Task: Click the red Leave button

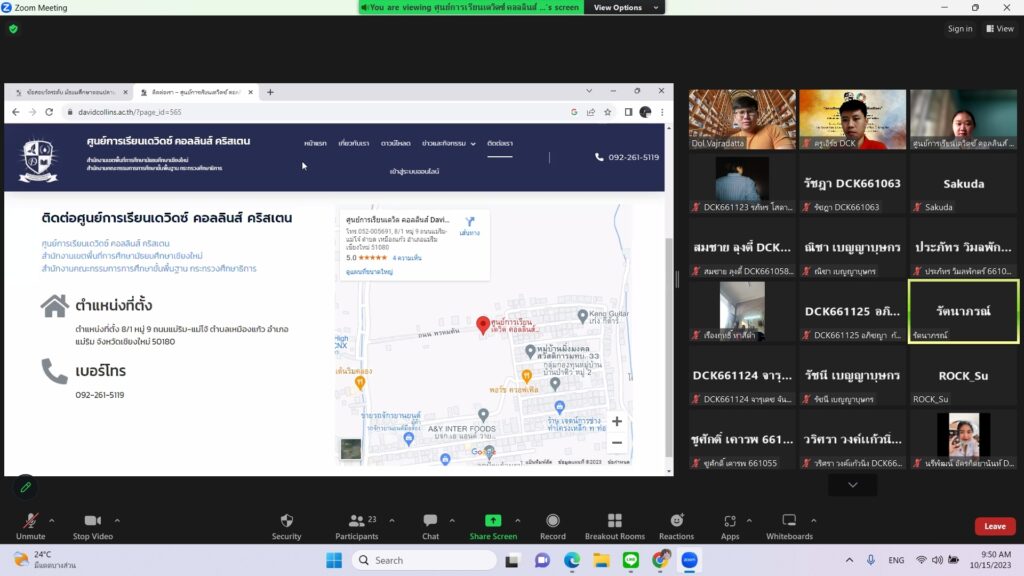Action: [x=994, y=526]
